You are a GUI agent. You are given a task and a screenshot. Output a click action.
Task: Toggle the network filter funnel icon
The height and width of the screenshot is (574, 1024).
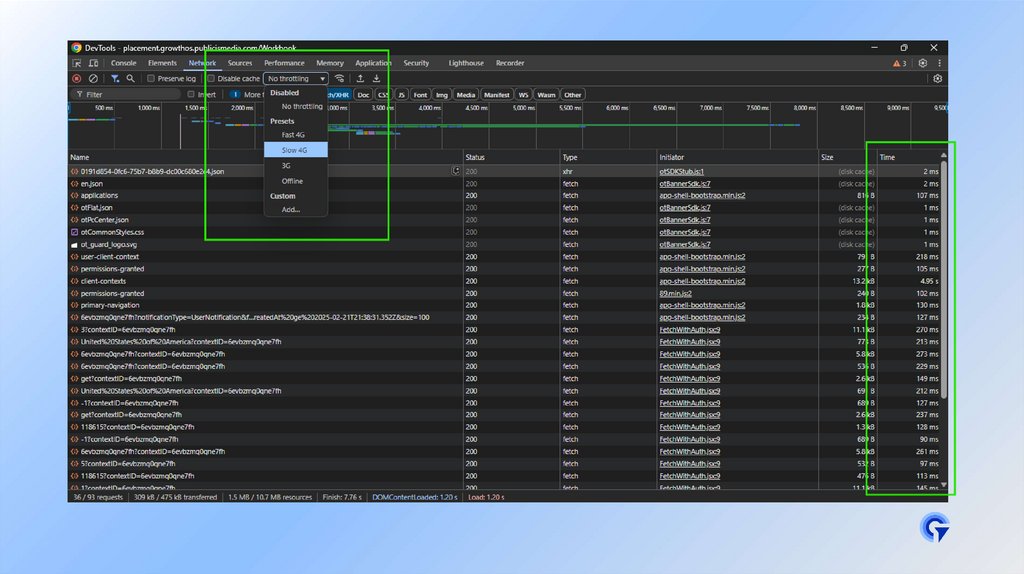115,78
